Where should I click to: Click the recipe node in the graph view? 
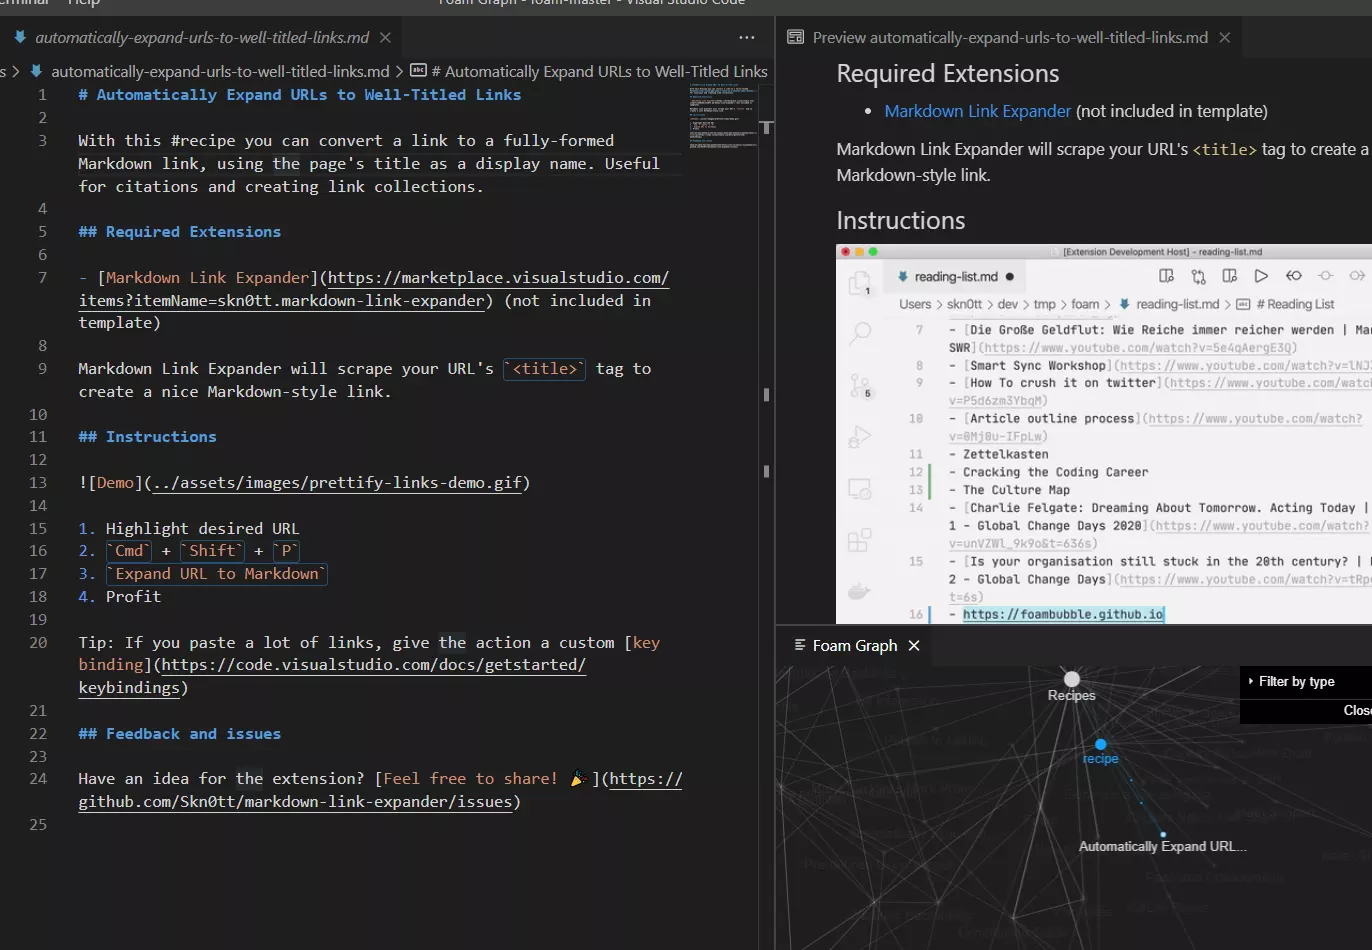tap(1100, 744)
